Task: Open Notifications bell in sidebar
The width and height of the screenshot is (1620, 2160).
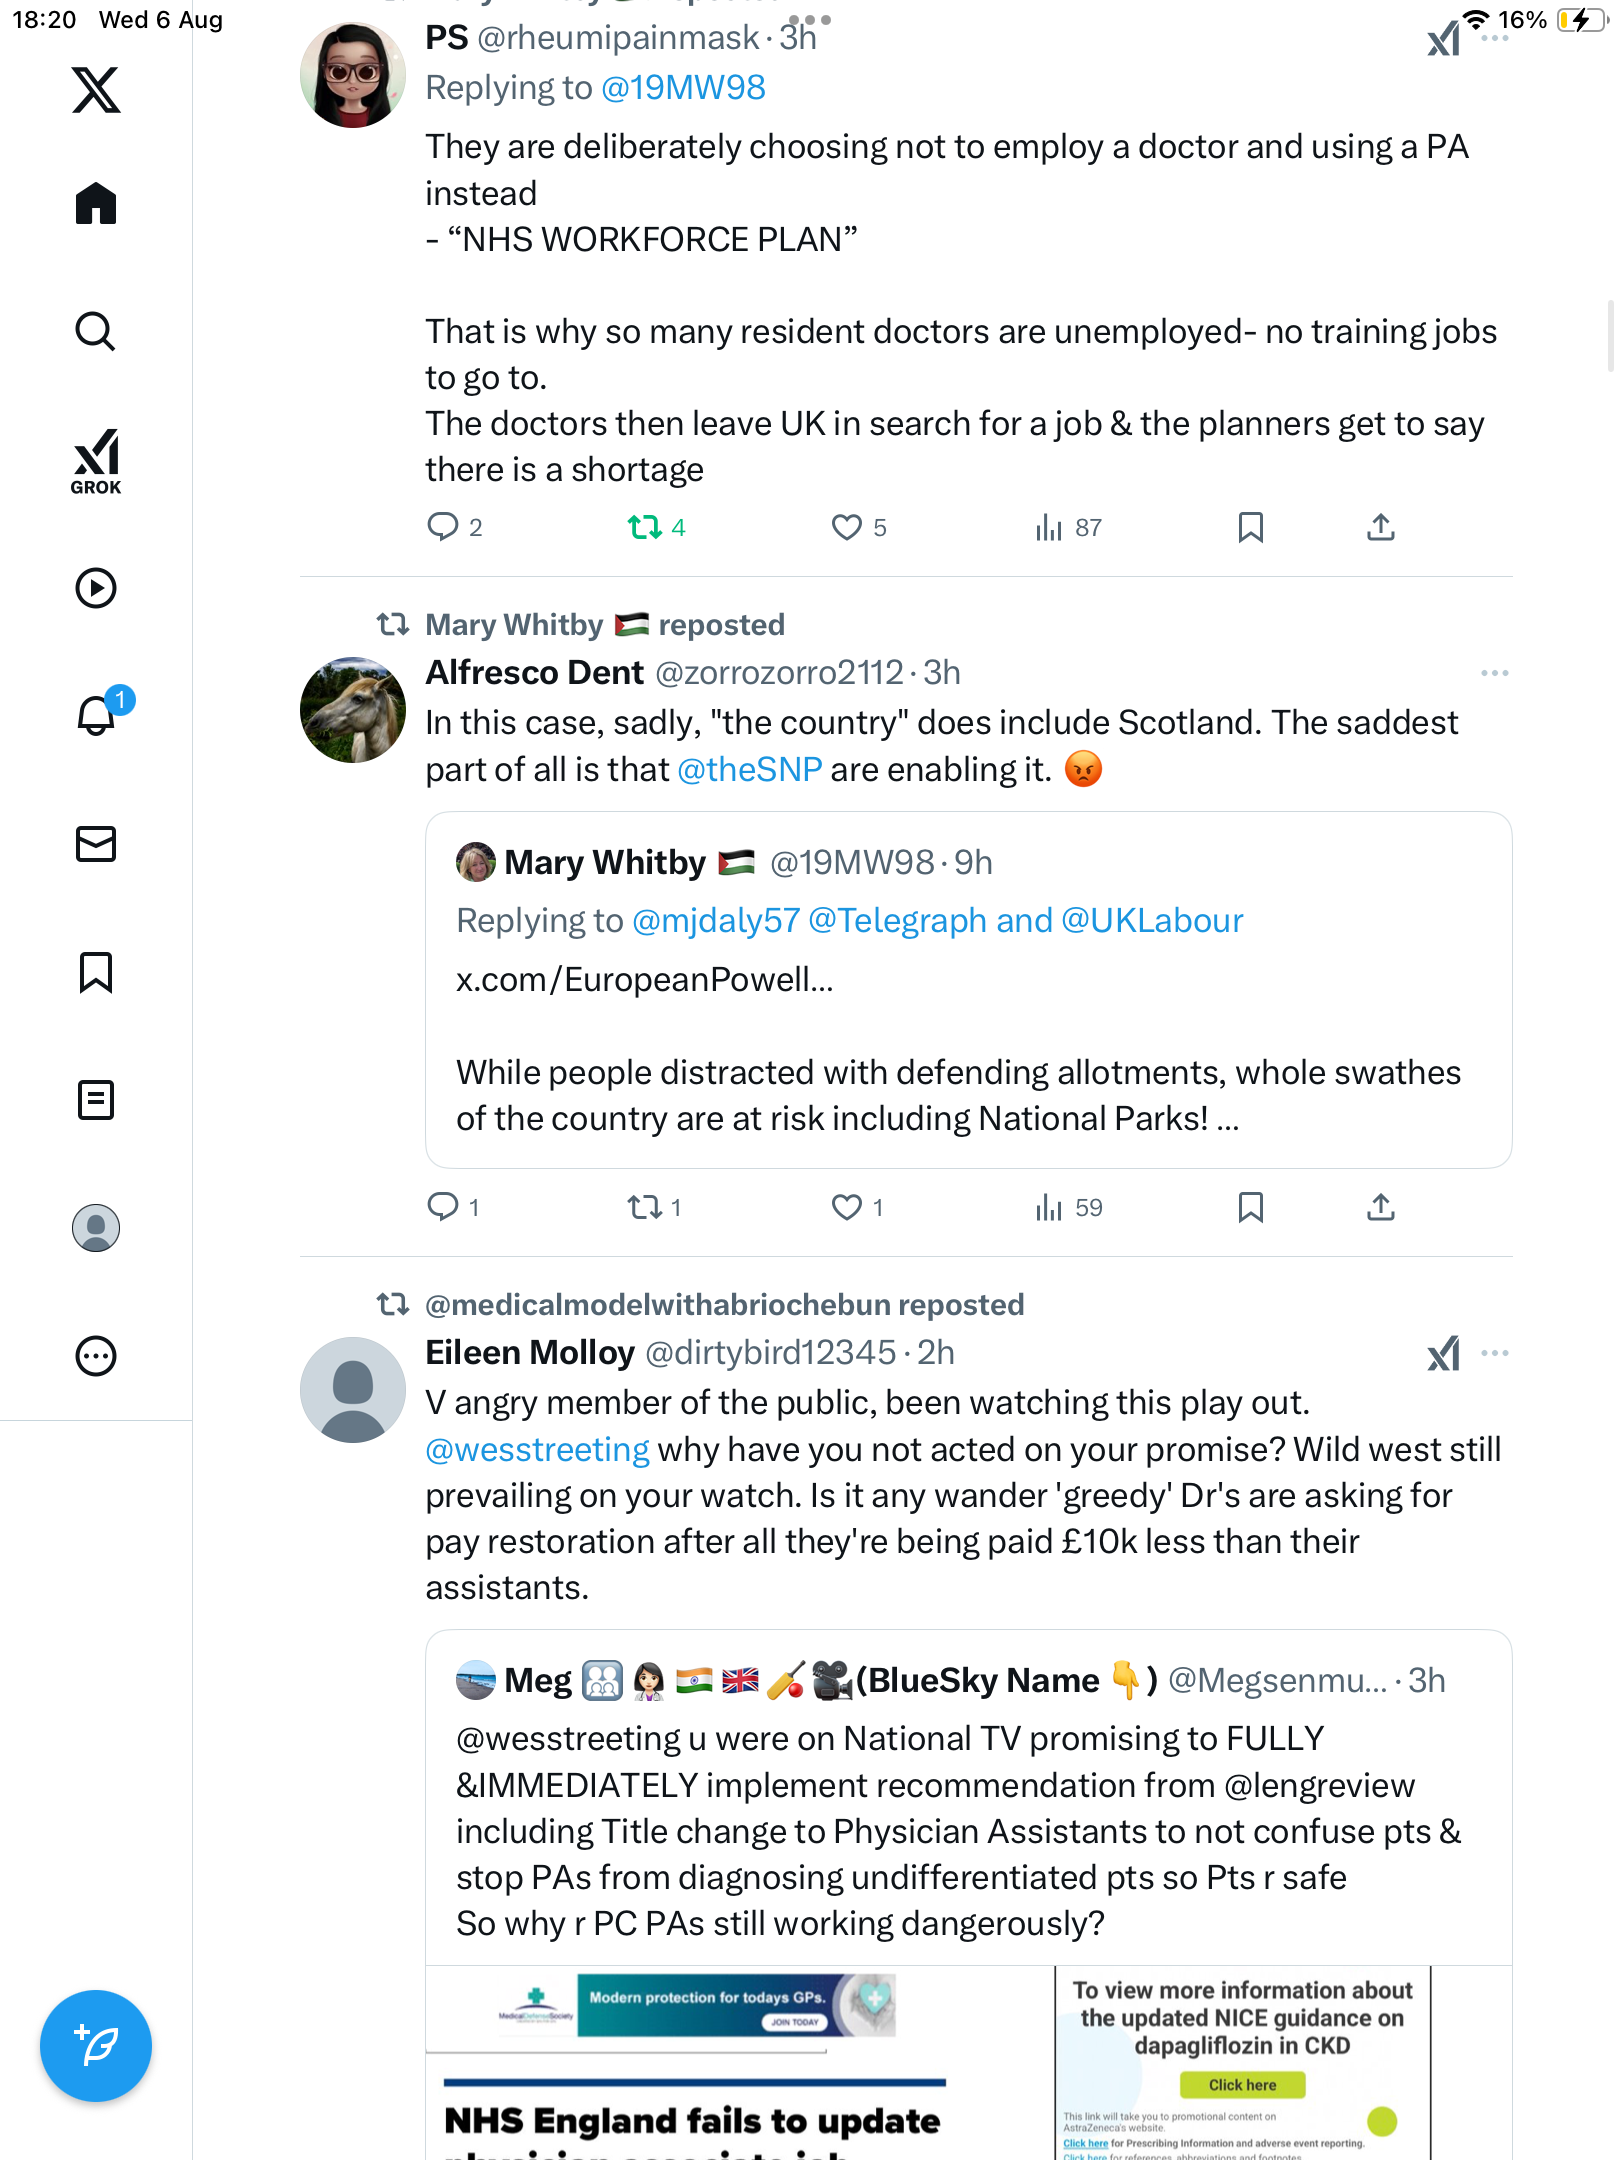Action: tap(96, 715)
